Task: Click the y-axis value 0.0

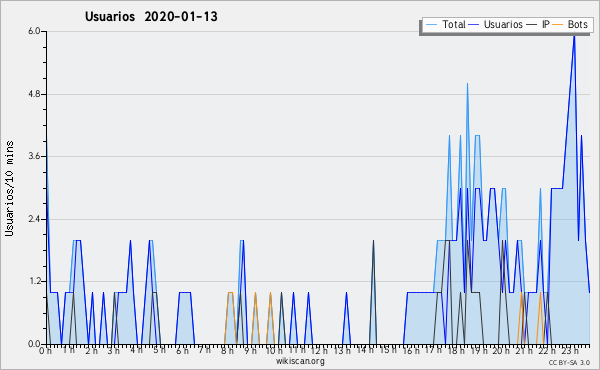Action: click(34, 344)
